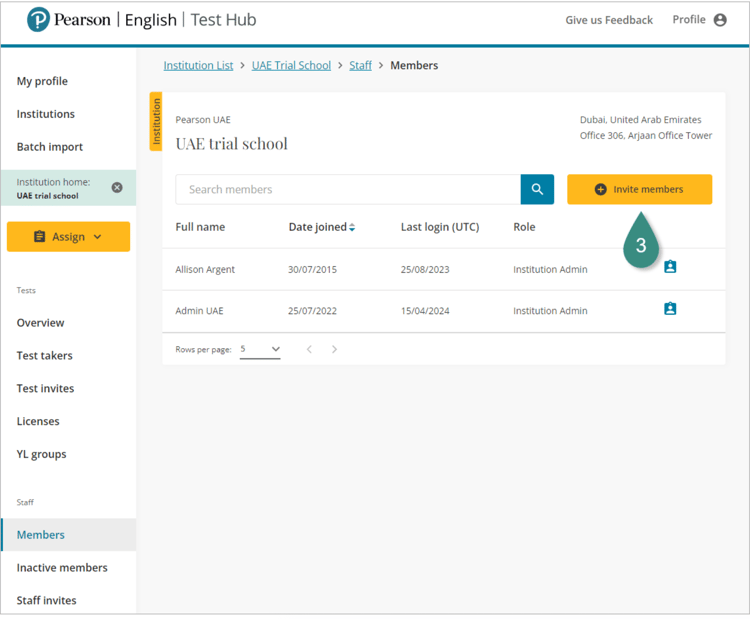Open the Rows per page dropdown
This screenshot has width=750, height=619.
(x=261, y=349)
